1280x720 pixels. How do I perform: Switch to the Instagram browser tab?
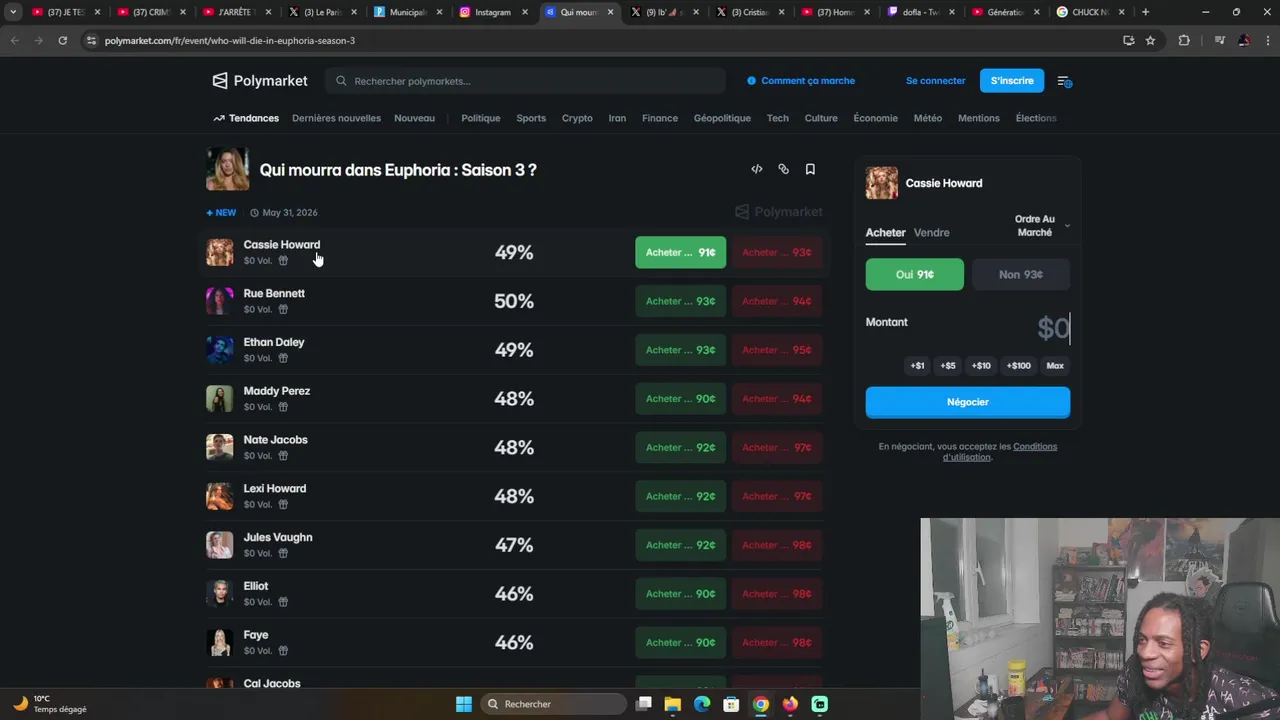coord(492,12)
